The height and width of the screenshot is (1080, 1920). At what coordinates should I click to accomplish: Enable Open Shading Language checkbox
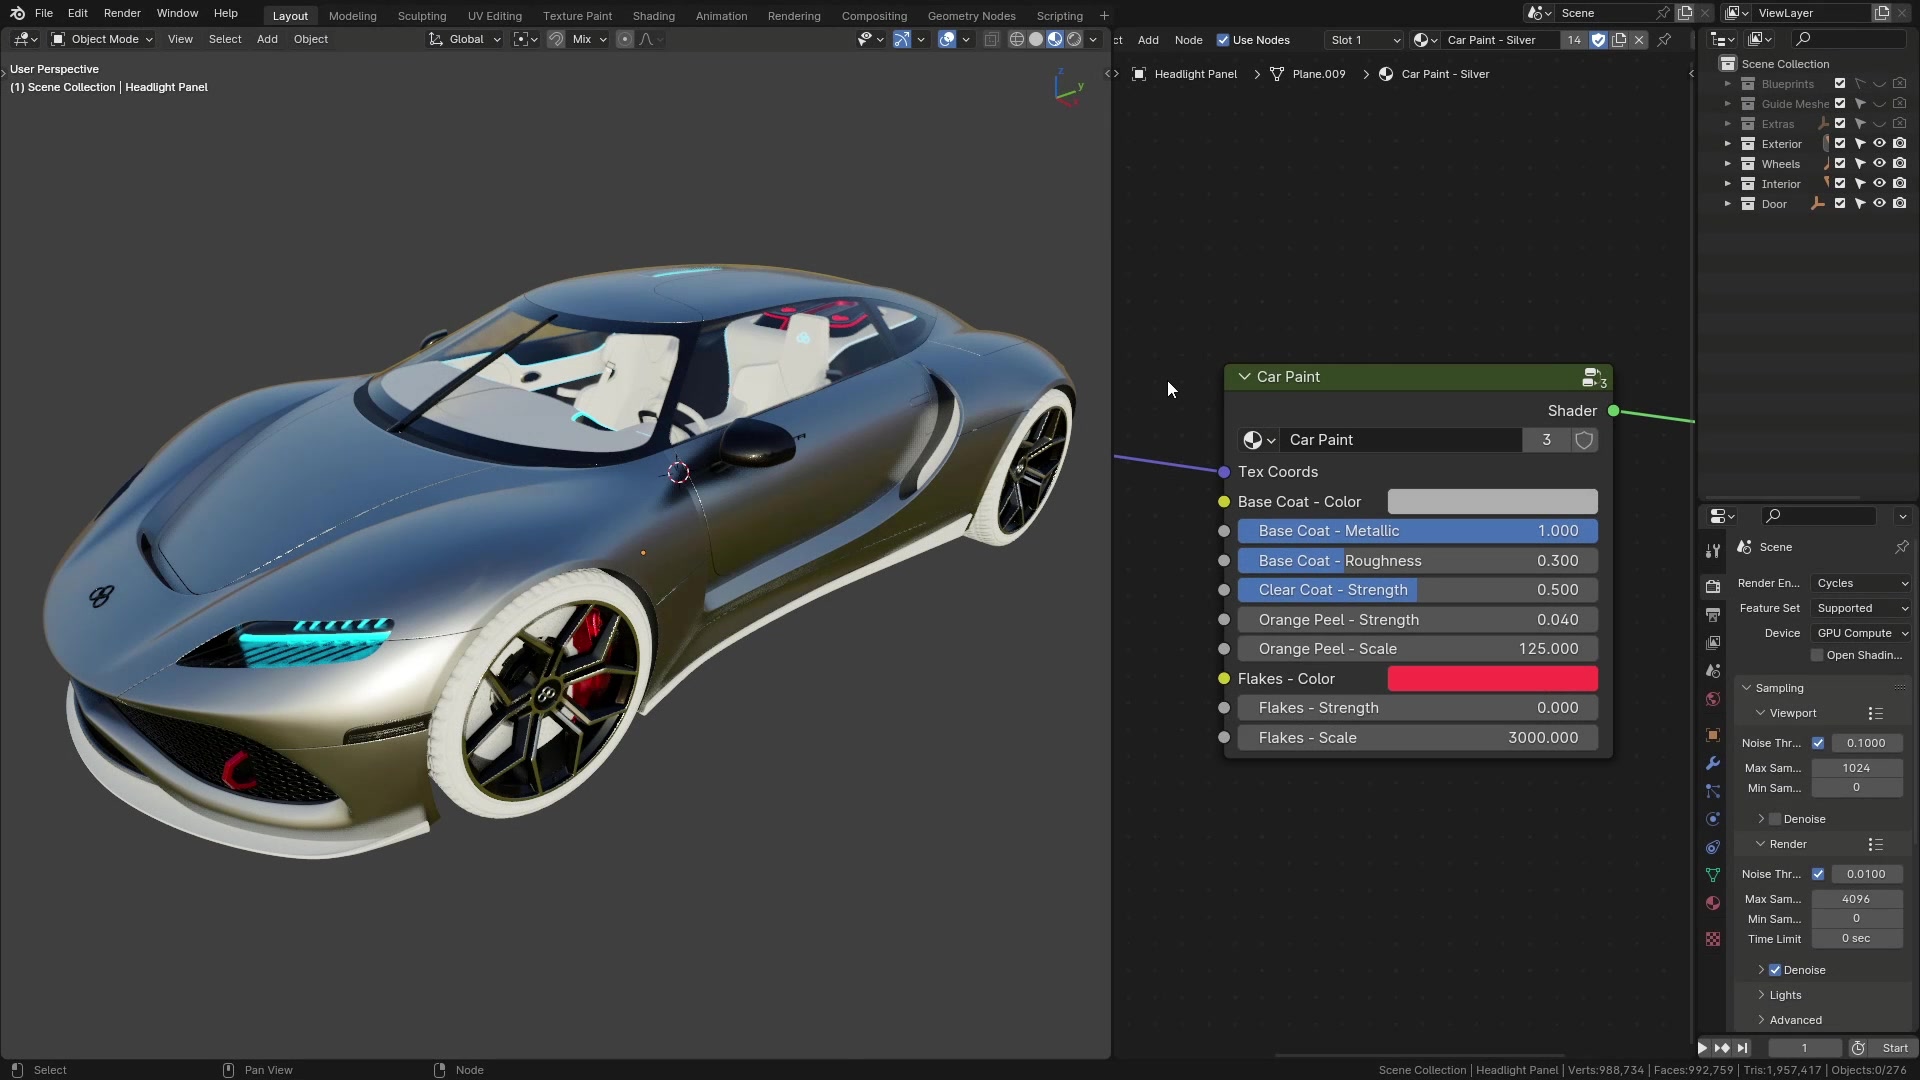coord(1817,655)
